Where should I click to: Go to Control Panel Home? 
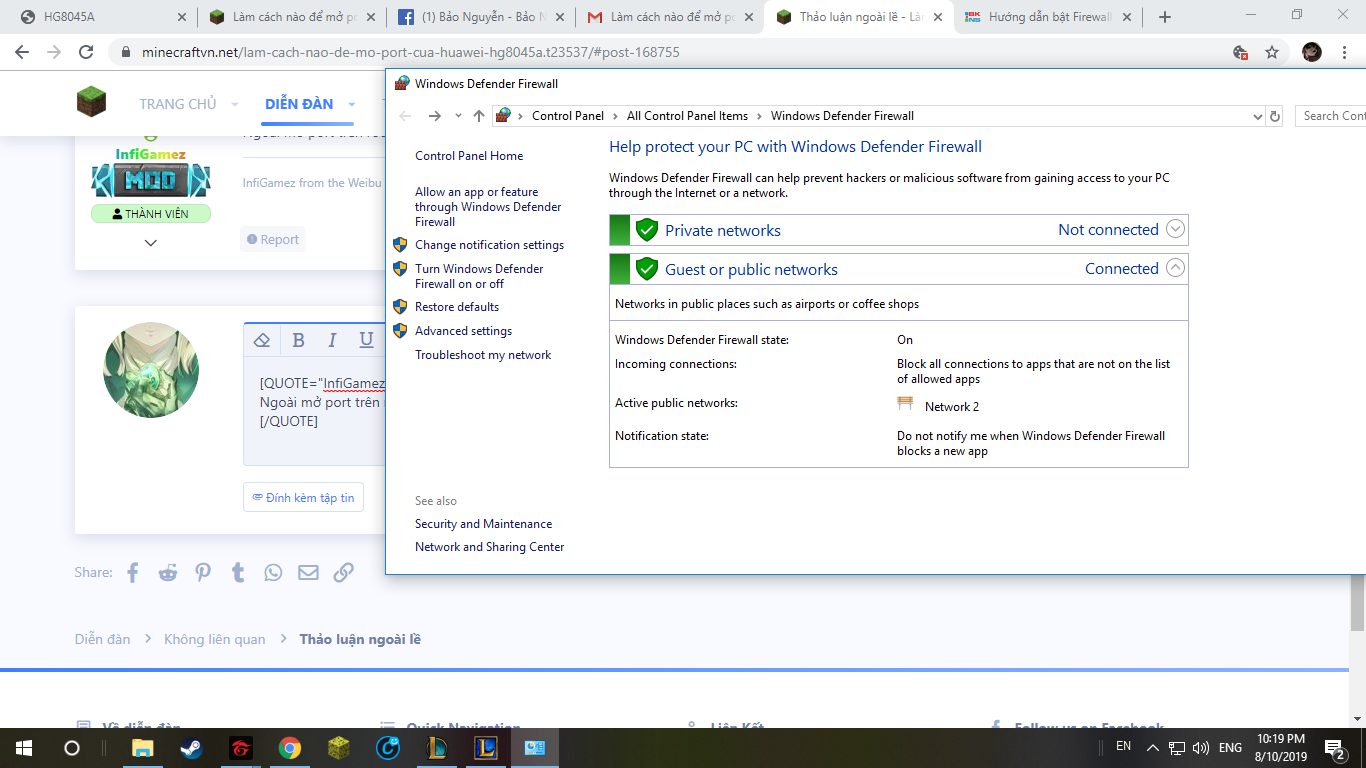[469, 156]
